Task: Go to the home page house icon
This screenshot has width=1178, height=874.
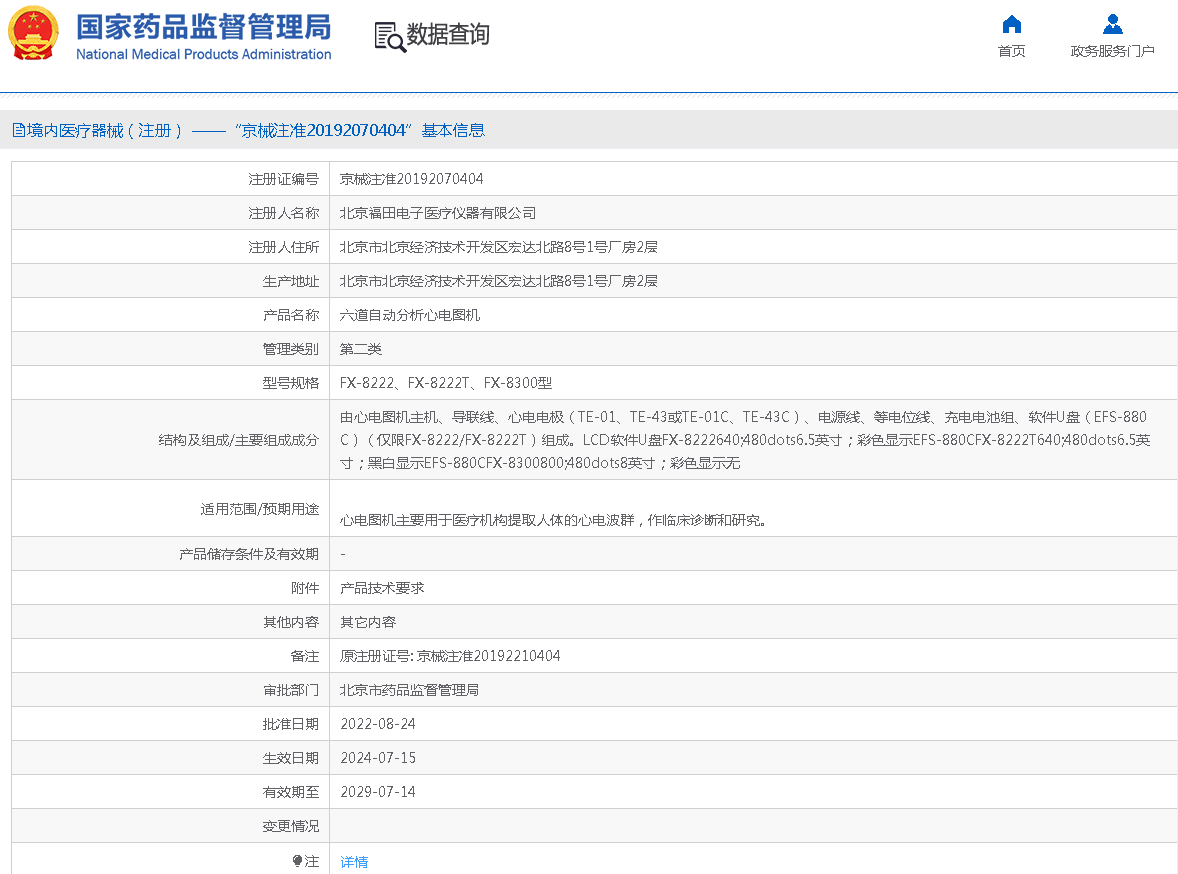Action: pos(1011,25)
